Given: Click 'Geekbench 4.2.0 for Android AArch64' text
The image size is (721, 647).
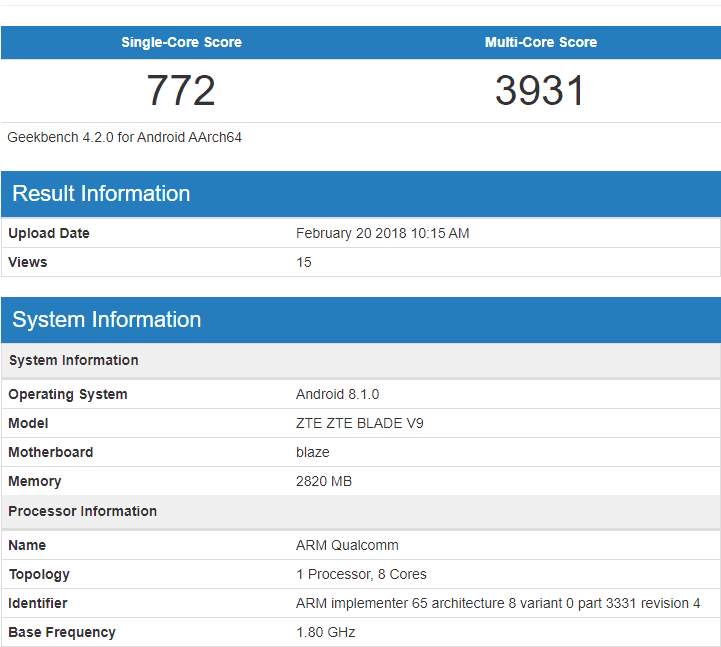Looking at the screenshot, I should tap(124, 137).
